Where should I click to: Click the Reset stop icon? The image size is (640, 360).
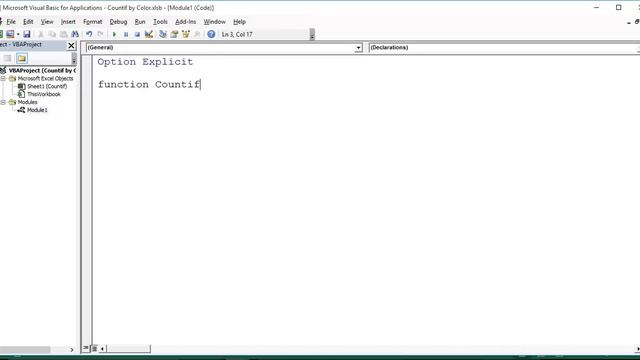[x=137, y=34]
